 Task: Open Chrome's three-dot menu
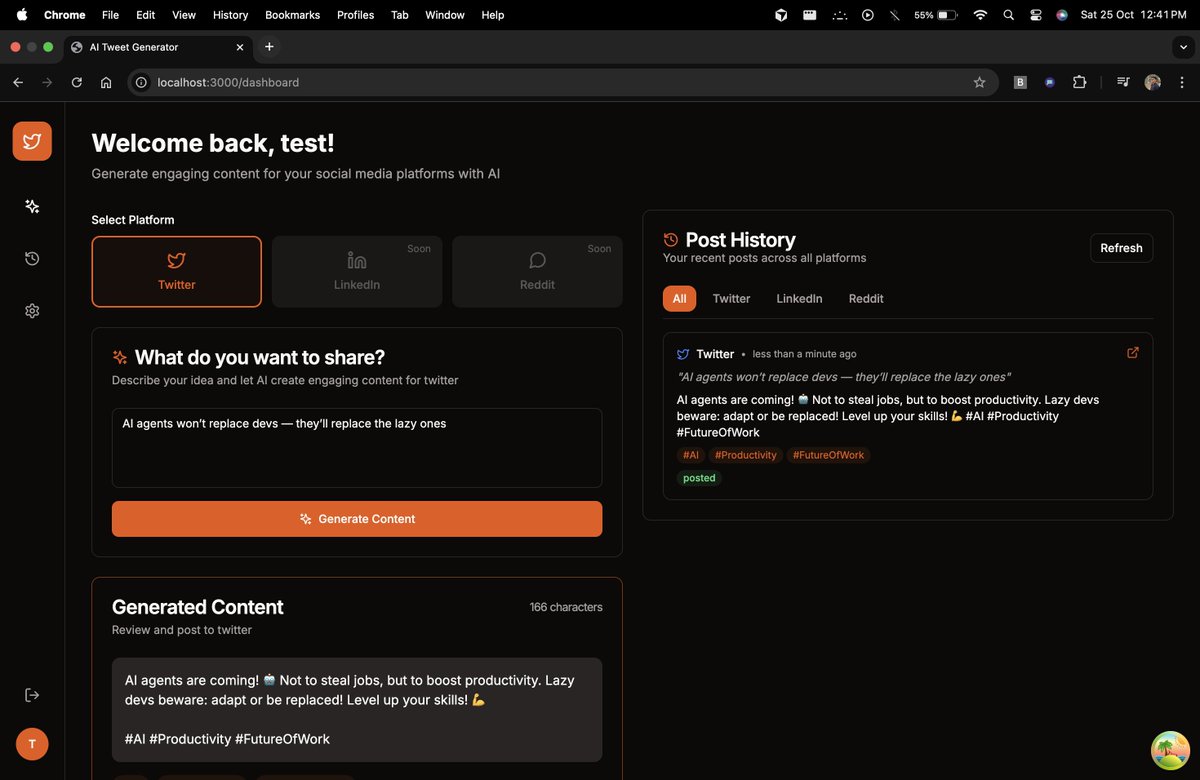(x=1182, y=82)
